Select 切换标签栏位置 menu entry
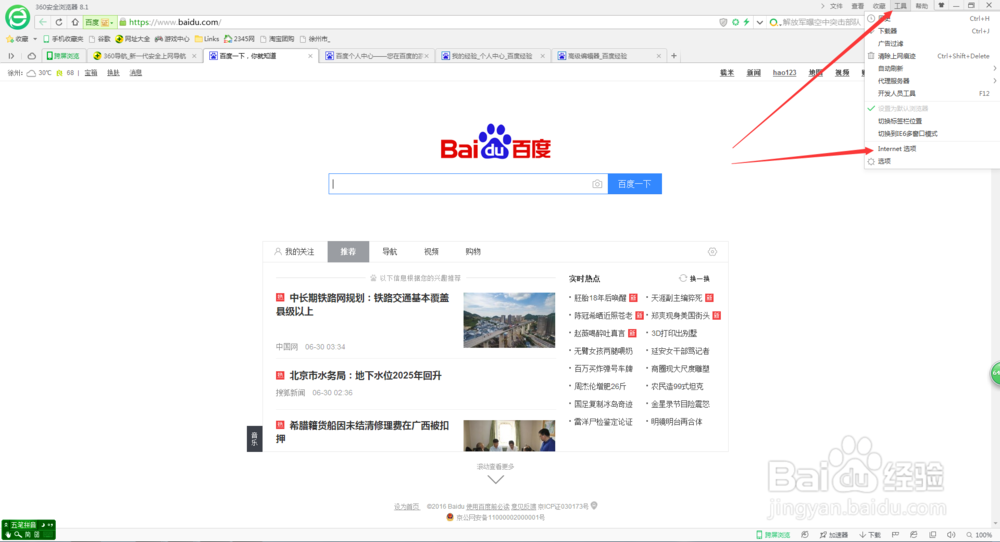Viewport: 1000px width, 542px height. point(932,121)
